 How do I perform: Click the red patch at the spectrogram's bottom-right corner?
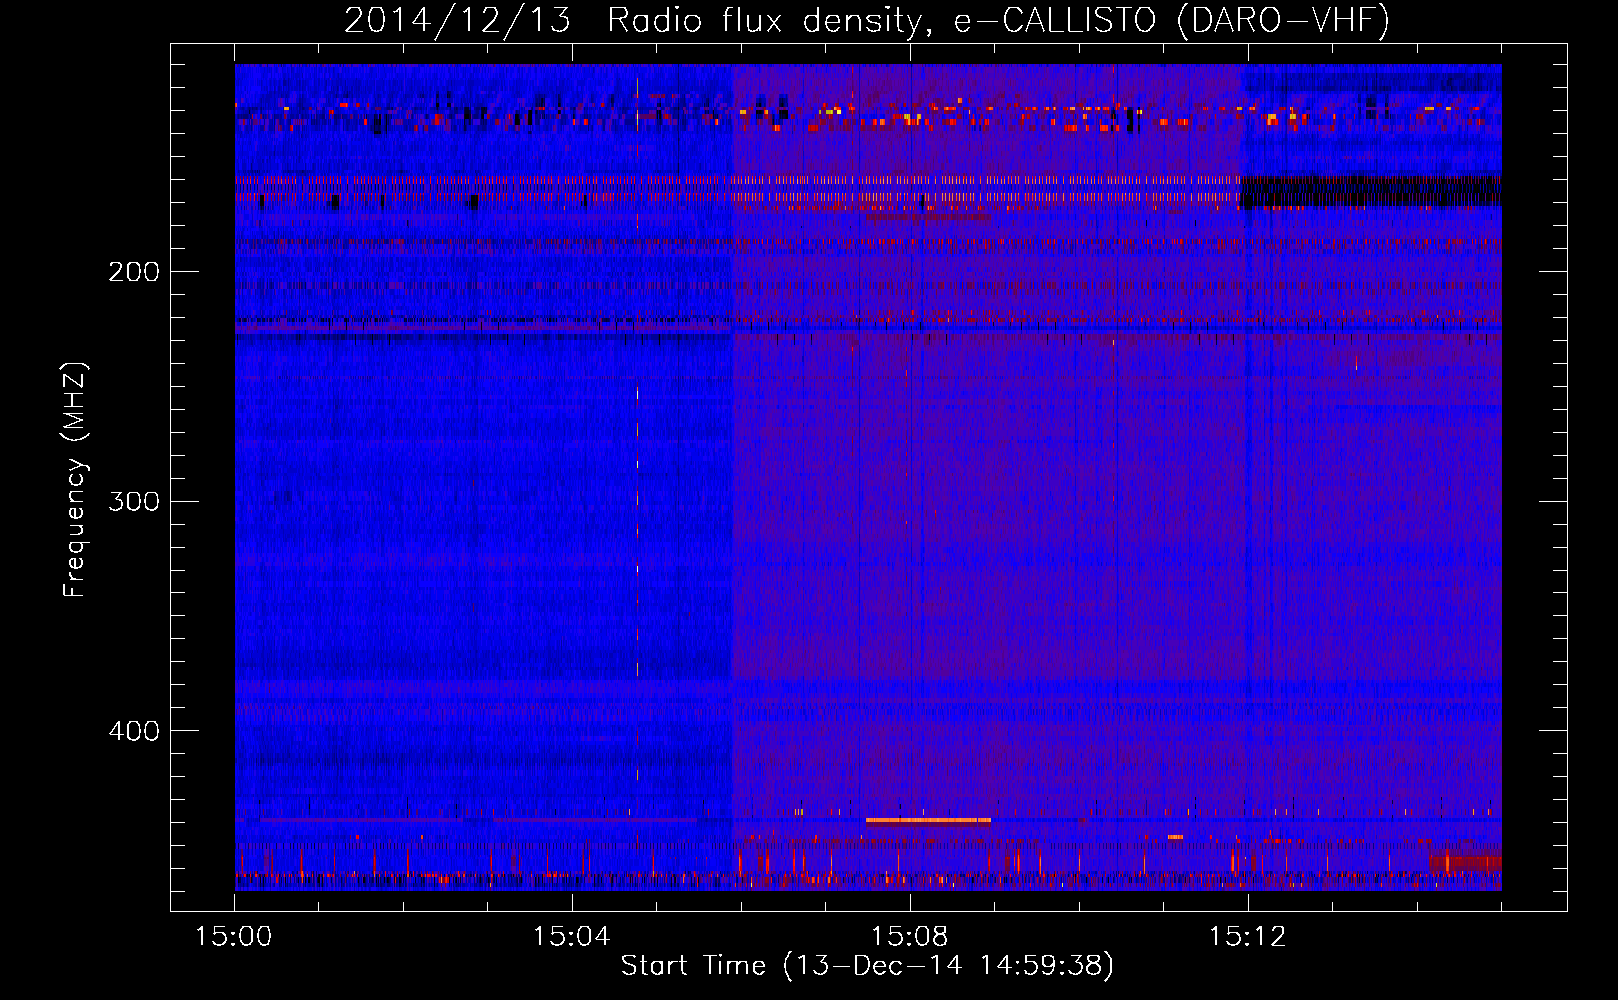pos(1465,863)
